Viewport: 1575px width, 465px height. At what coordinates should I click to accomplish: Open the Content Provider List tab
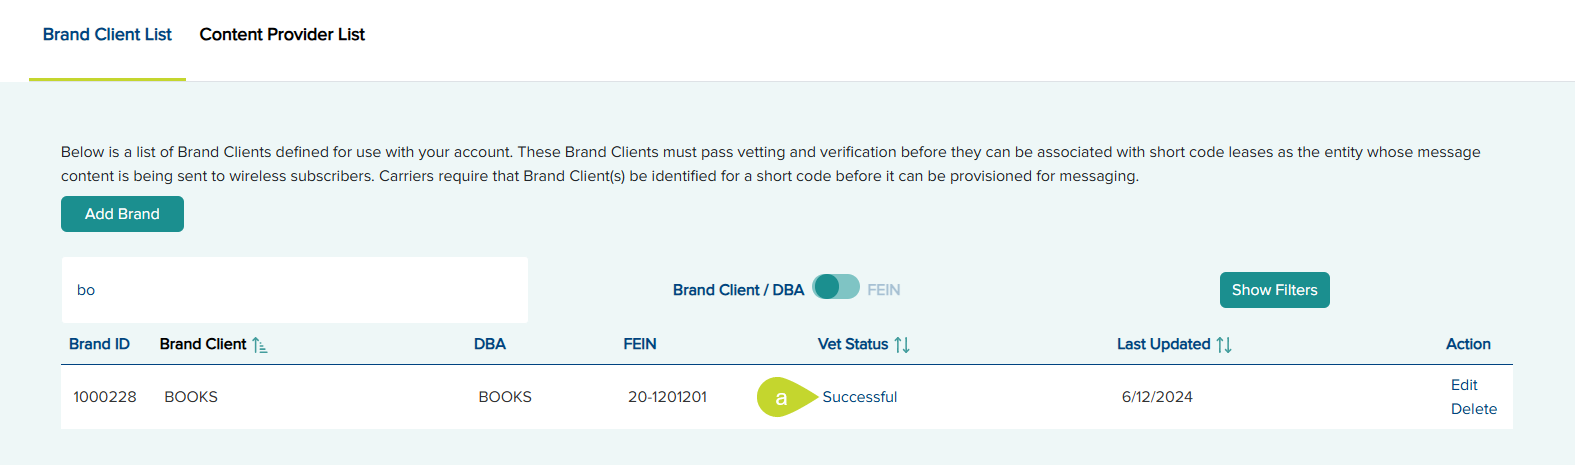point(282,35)
